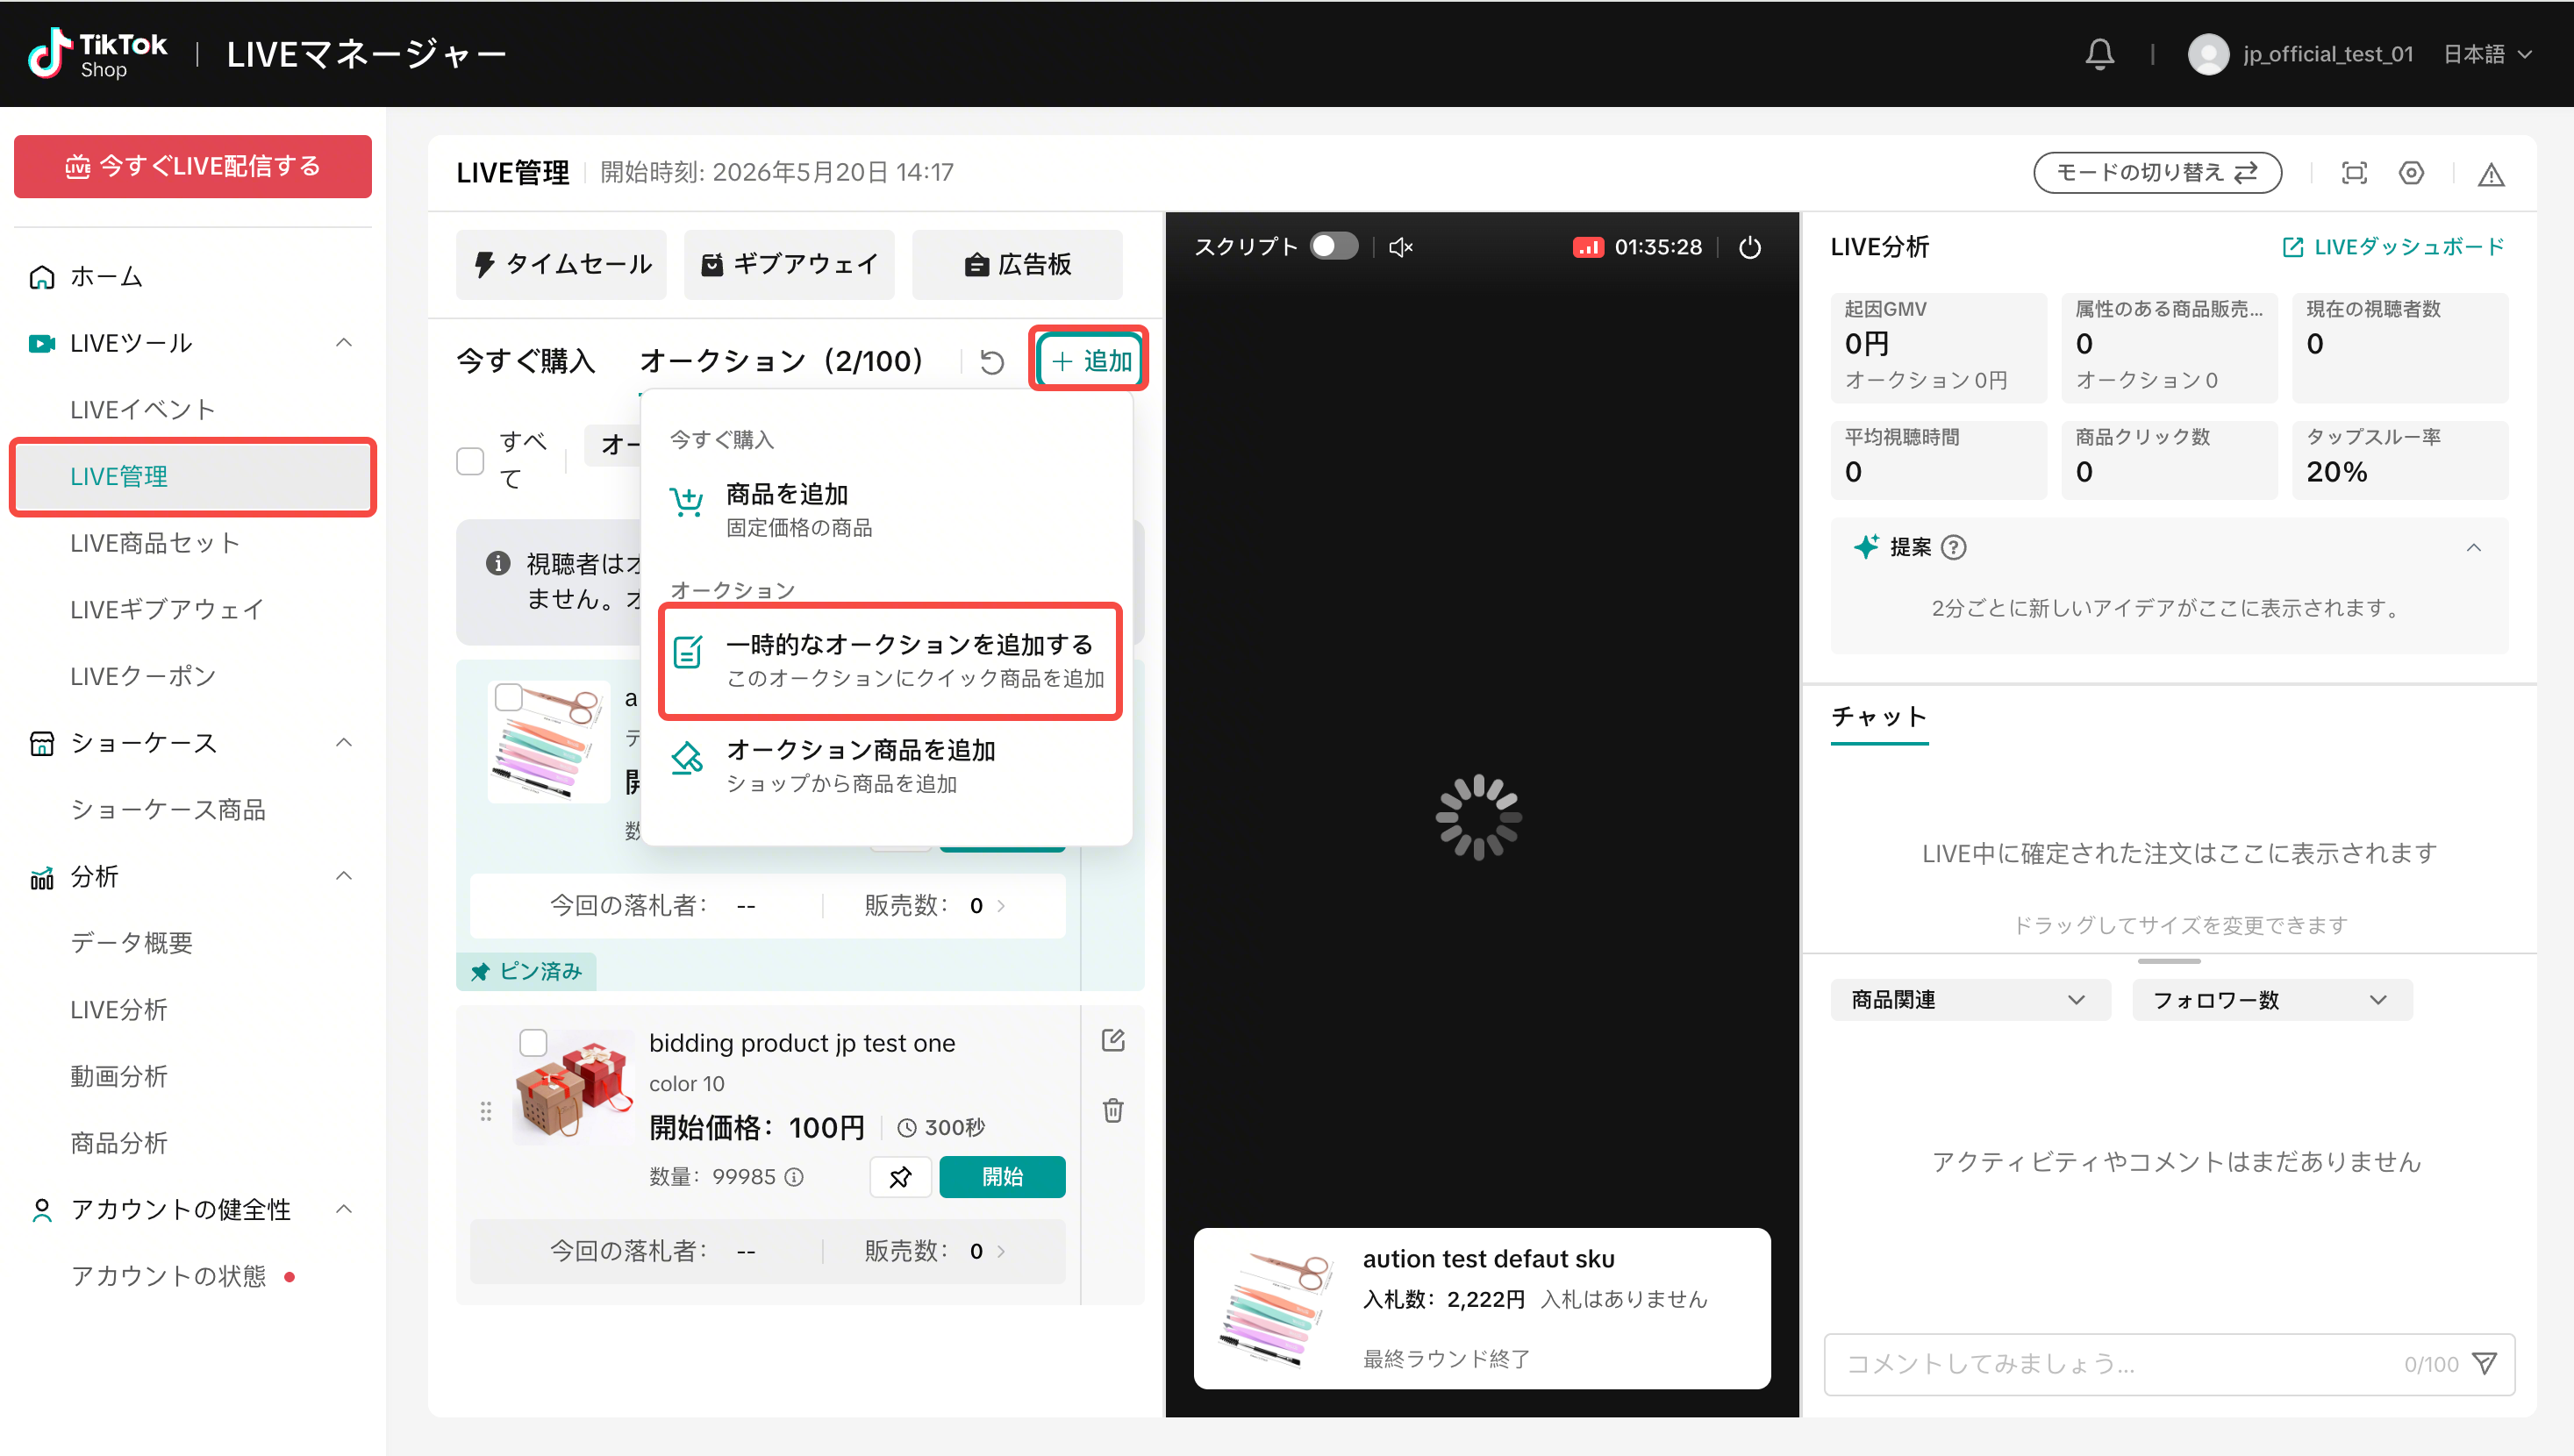The height and width of the screenshot is (1456, 2574).
Task: Click the 今すぐLIVE配信する button
Action: (x=193, y=166)
